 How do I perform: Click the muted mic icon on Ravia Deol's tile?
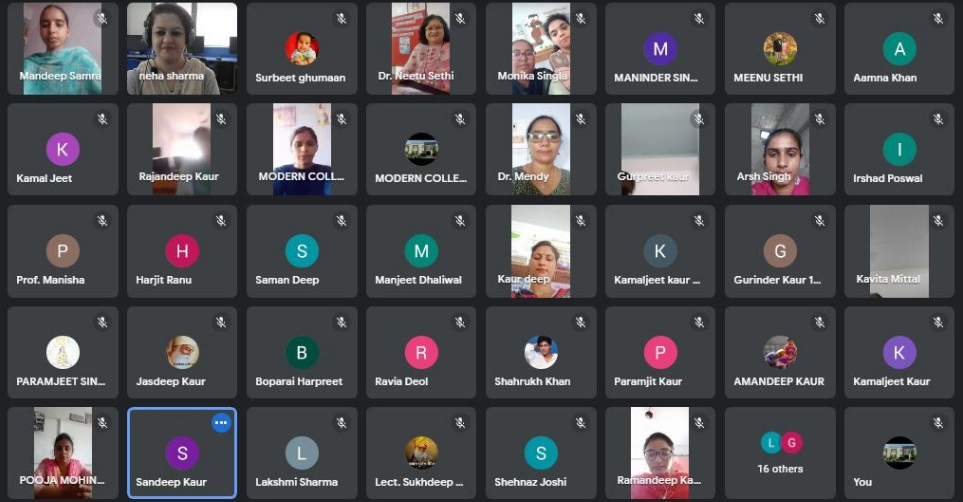460,322
